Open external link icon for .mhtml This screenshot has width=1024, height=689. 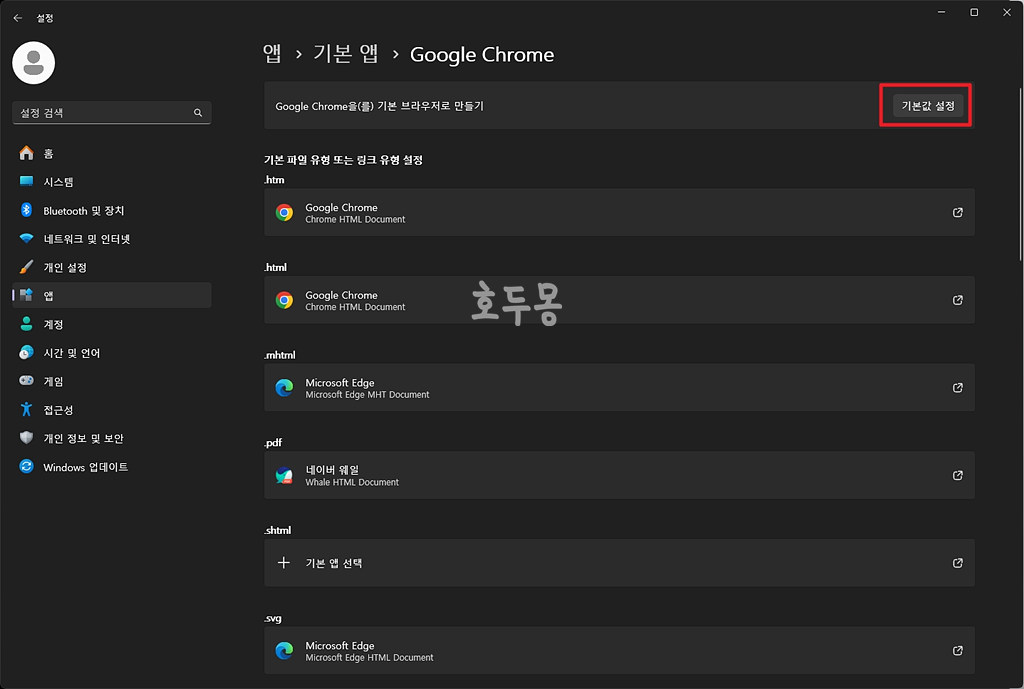[x=957, y=388]
